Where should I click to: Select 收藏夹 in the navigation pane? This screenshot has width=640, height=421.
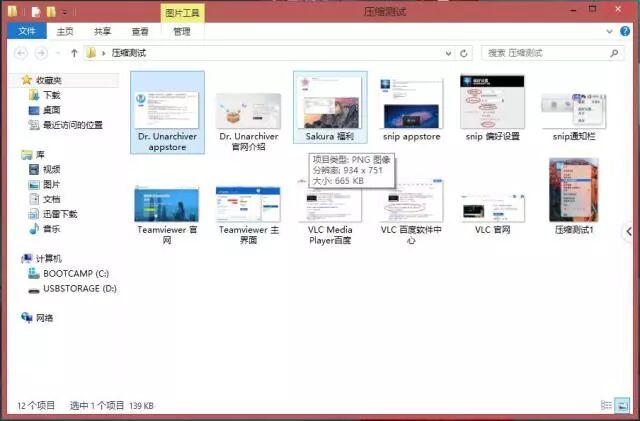point(49,80)
